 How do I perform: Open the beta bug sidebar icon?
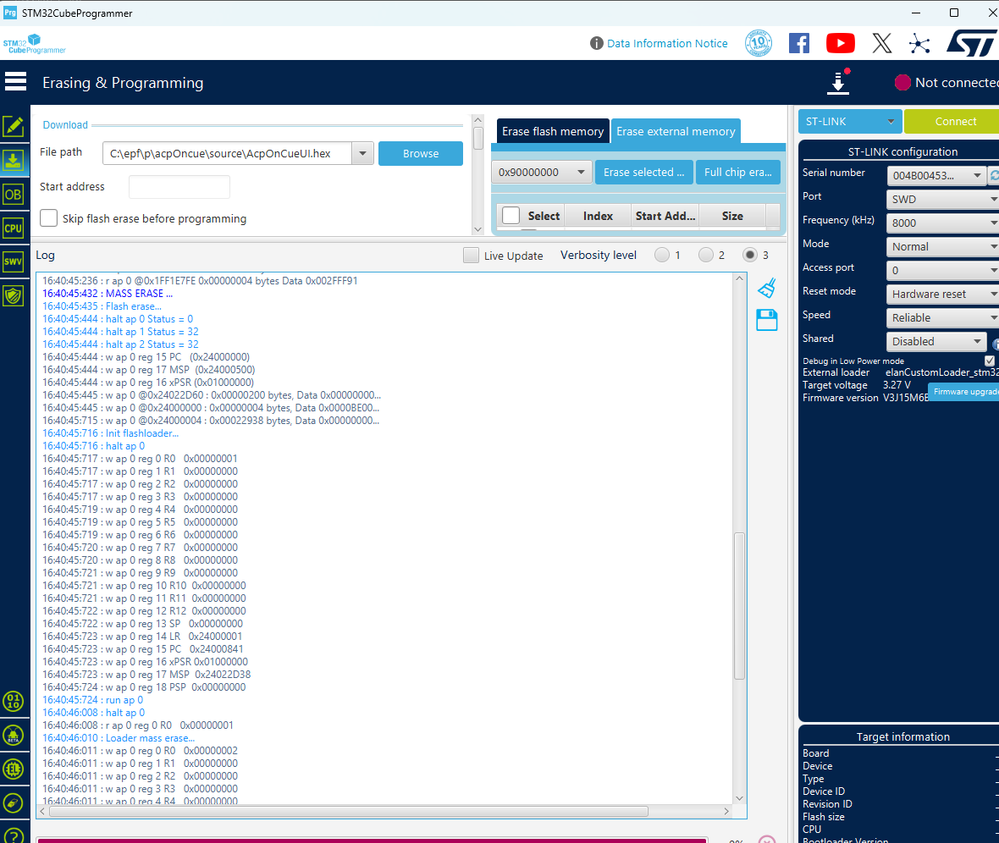point(13,735)
